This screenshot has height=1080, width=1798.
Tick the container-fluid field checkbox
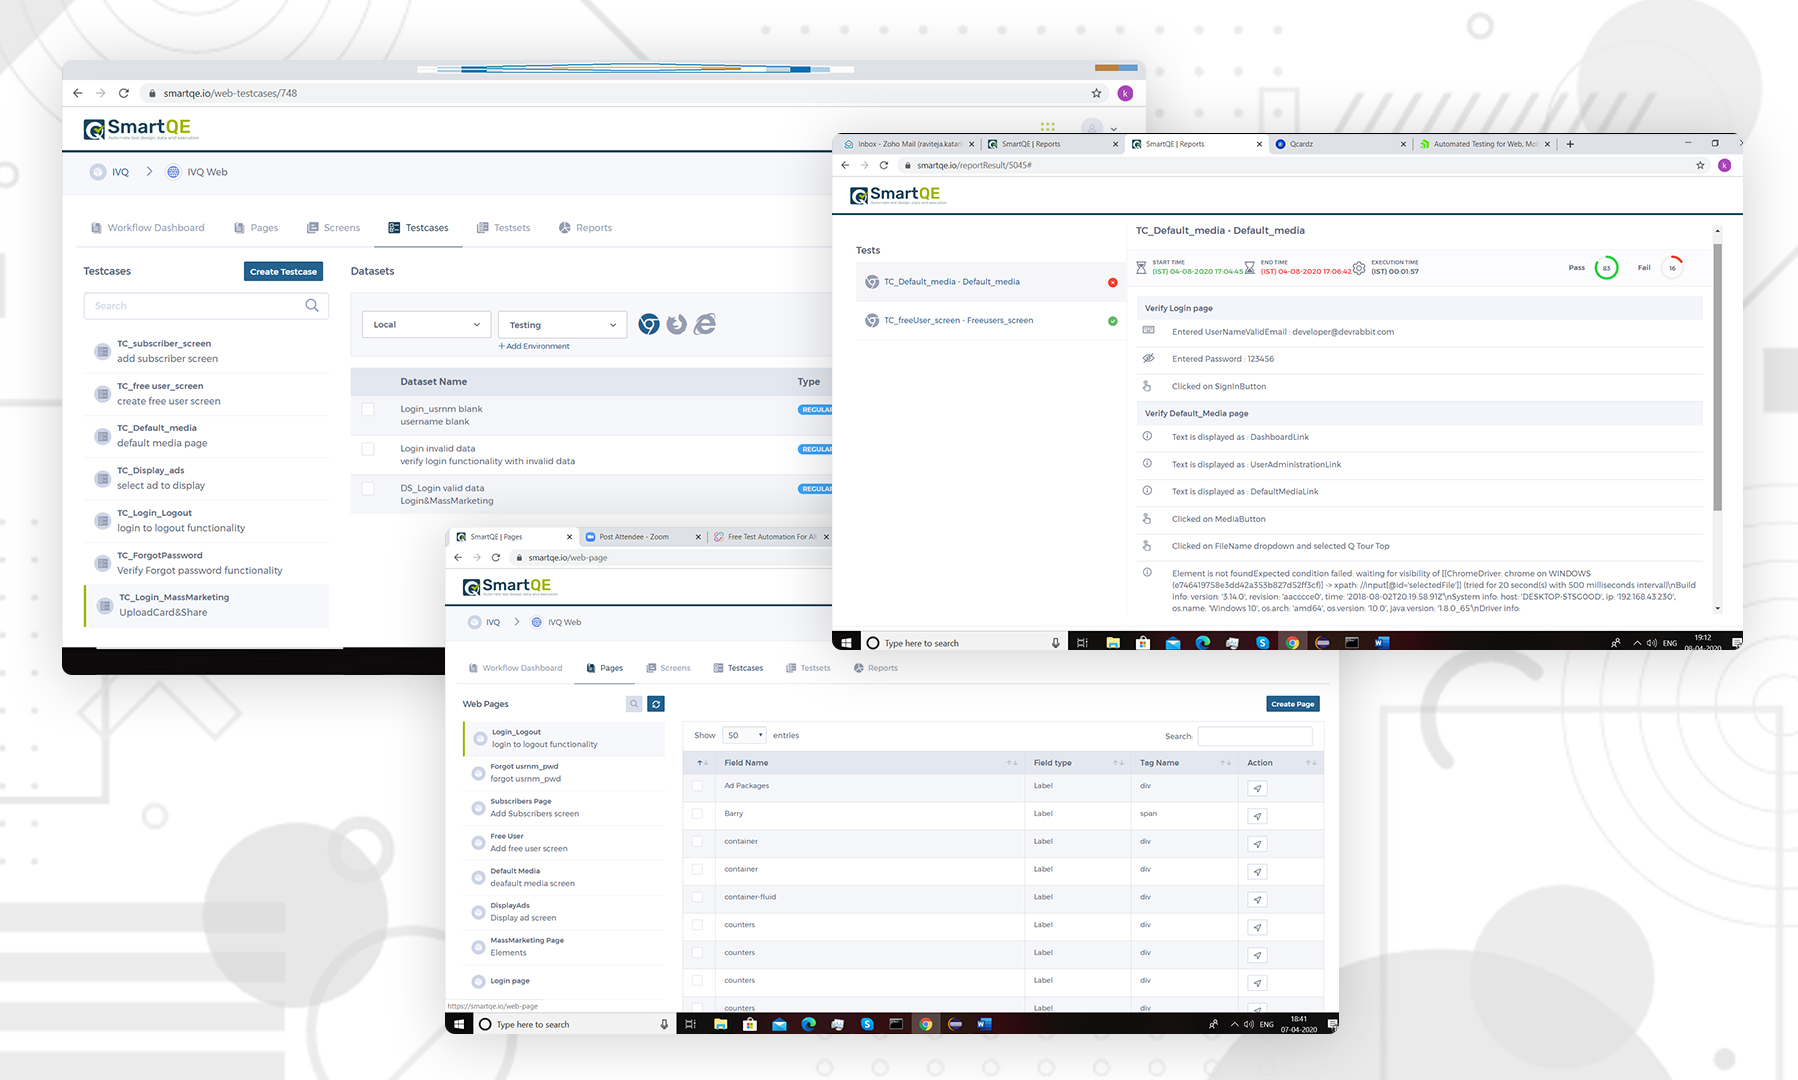point(697,897)
